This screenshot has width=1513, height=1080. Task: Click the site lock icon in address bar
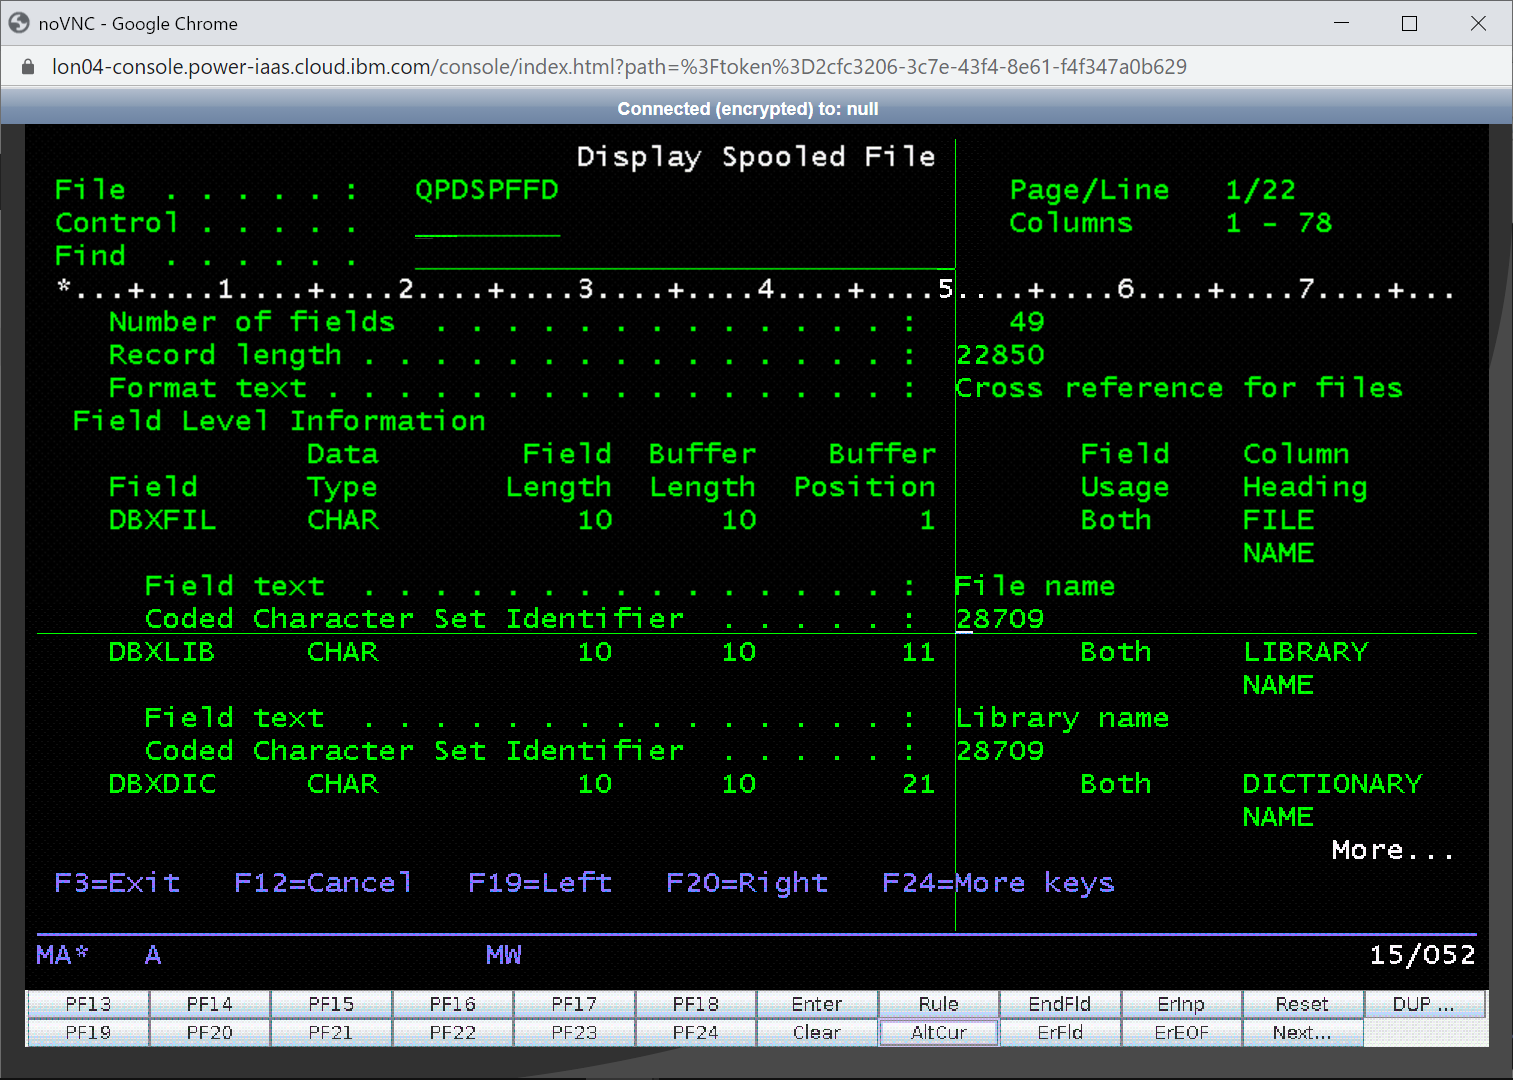point(28,67)
